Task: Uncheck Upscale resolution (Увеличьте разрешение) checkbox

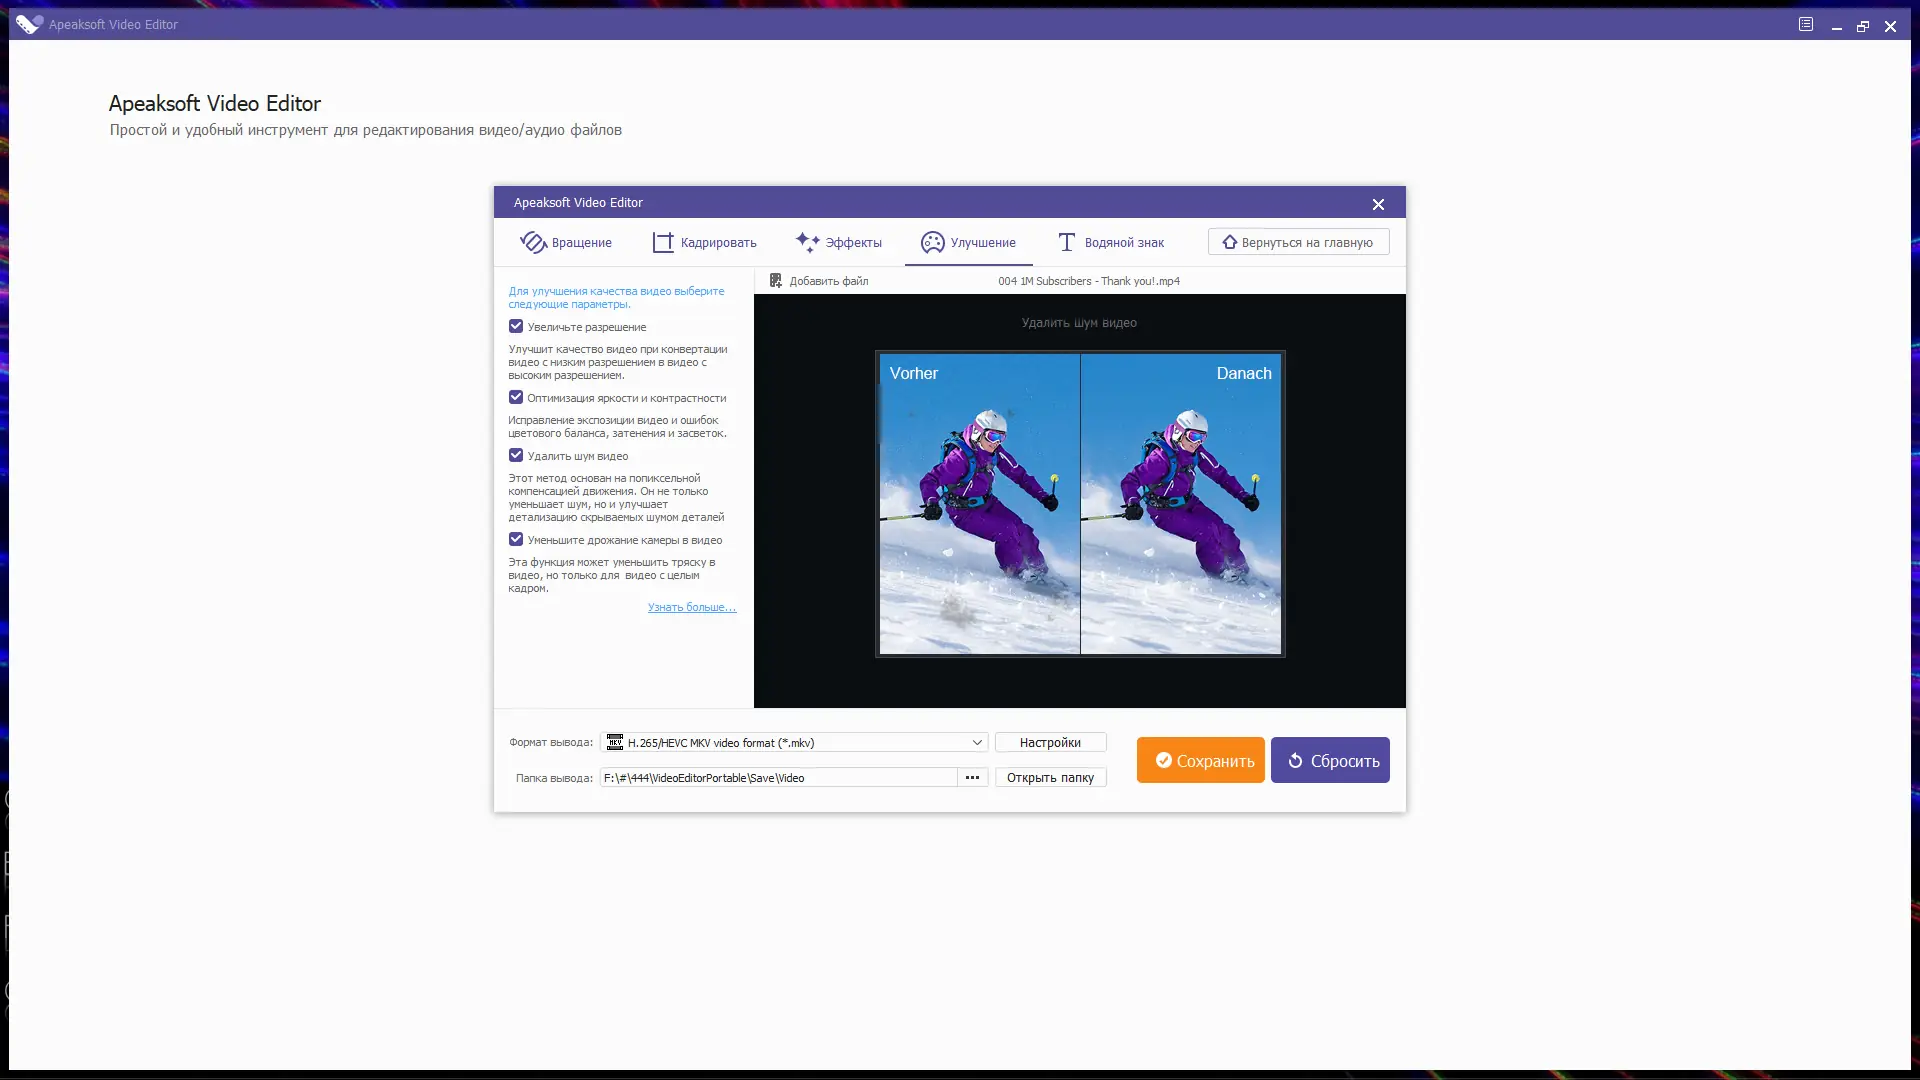Action: tap(516, 326)
